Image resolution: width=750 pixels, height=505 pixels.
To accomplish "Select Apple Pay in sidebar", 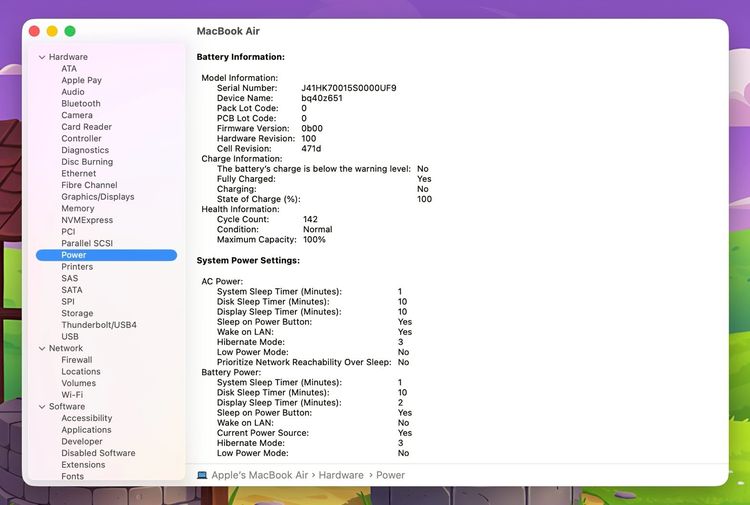I will pos(81,80).
